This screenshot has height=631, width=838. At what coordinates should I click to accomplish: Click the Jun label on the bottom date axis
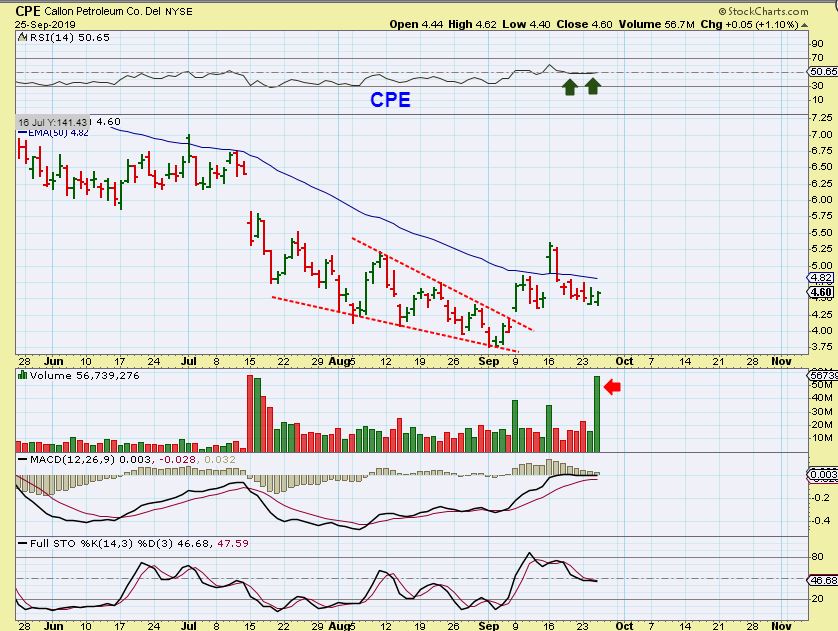pos(53,626)
